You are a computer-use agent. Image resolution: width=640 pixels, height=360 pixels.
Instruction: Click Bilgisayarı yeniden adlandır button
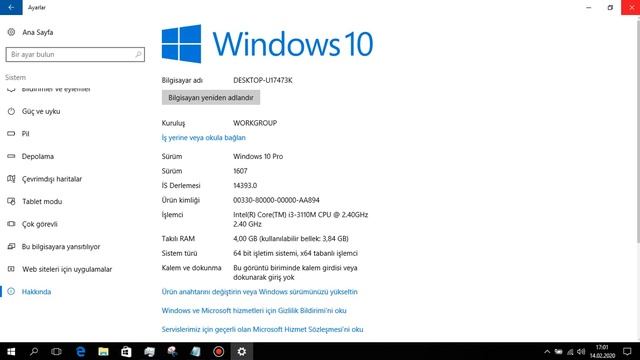pyautogui.click(x=211, y=98)
